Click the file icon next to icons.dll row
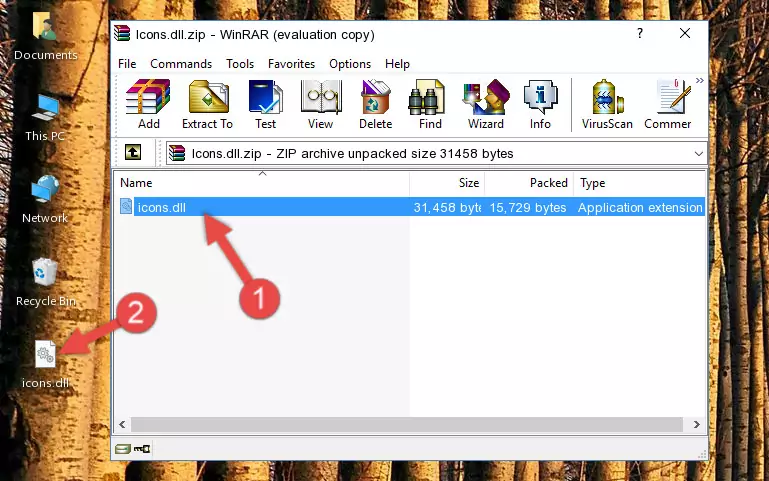Image resolution: width=769 pixels, height=481 pixels. 126,206
